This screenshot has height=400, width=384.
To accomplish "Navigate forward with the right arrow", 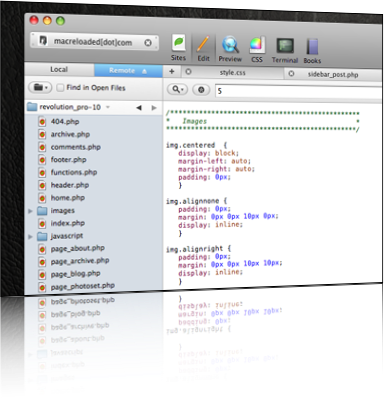I will point(154,108).
